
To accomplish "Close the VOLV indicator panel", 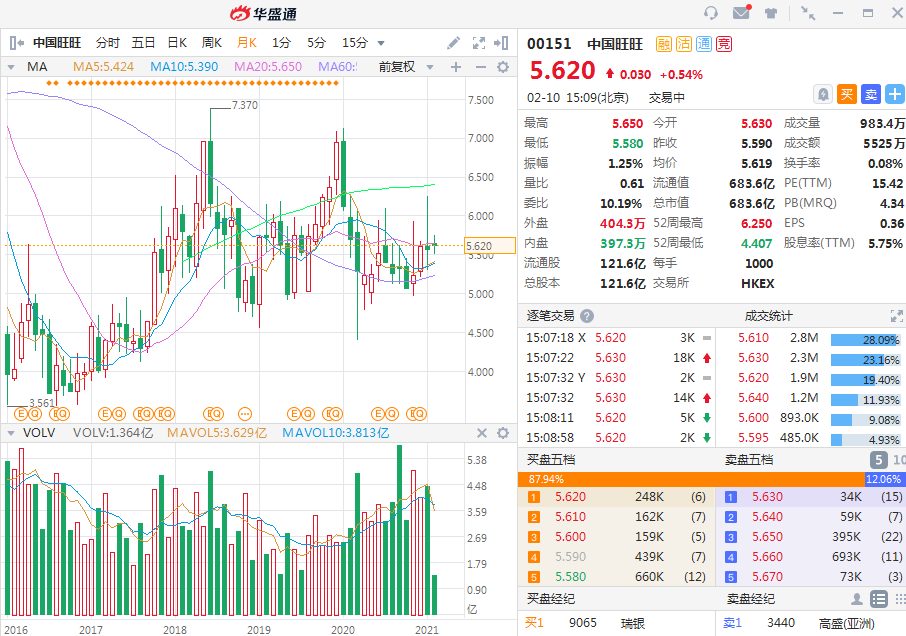I will 481,433.
